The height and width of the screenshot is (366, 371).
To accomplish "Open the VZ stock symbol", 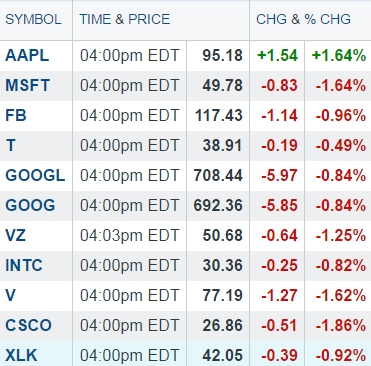I will [15, 235].
